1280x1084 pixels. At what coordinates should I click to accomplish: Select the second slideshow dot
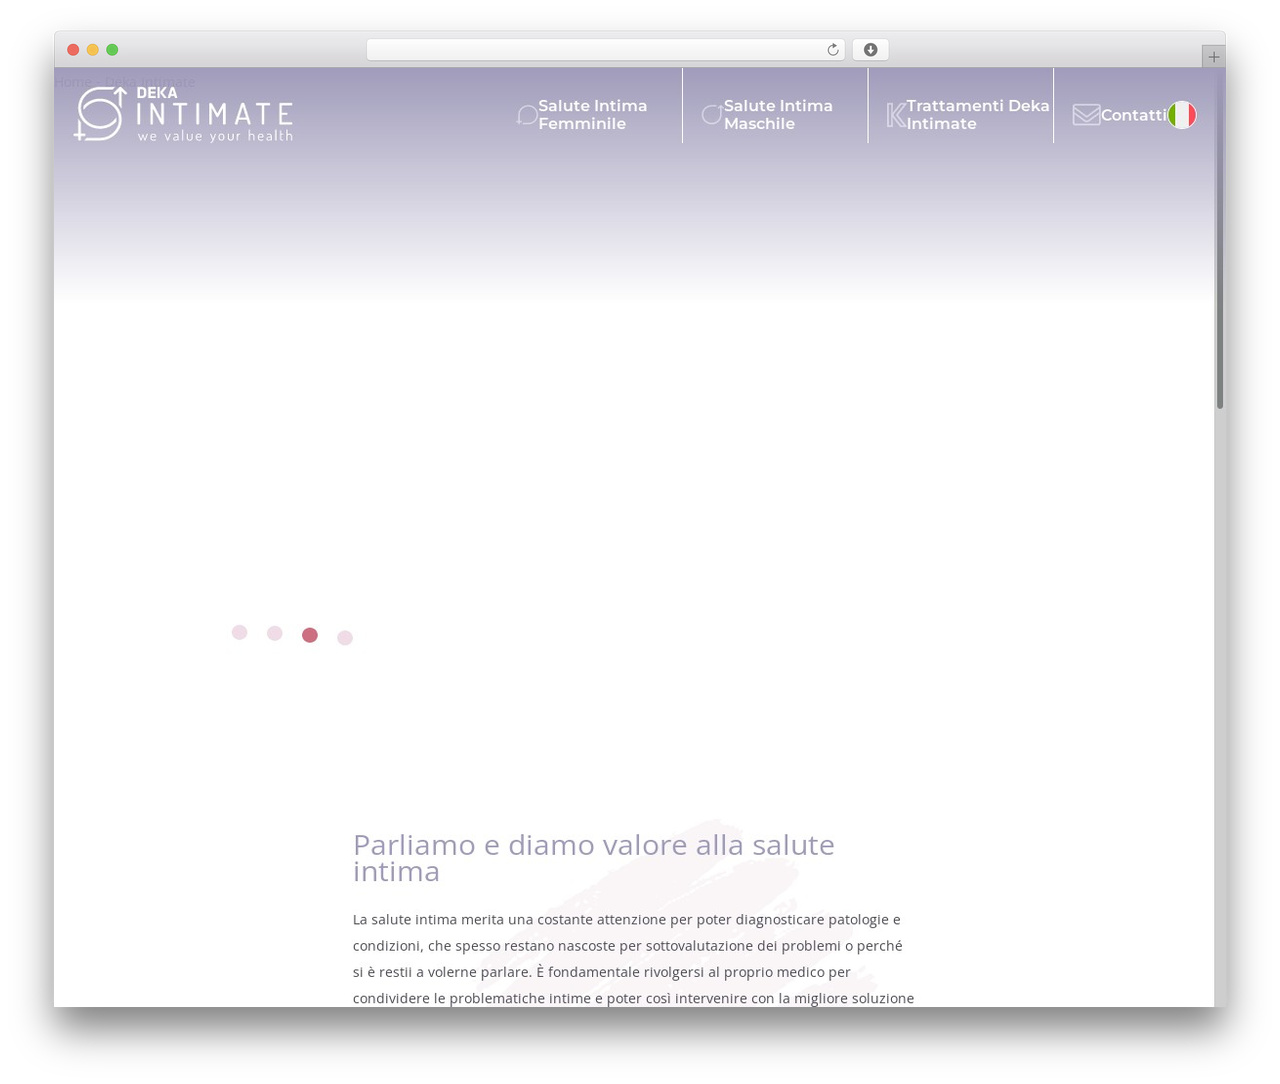tap(275, 633)
